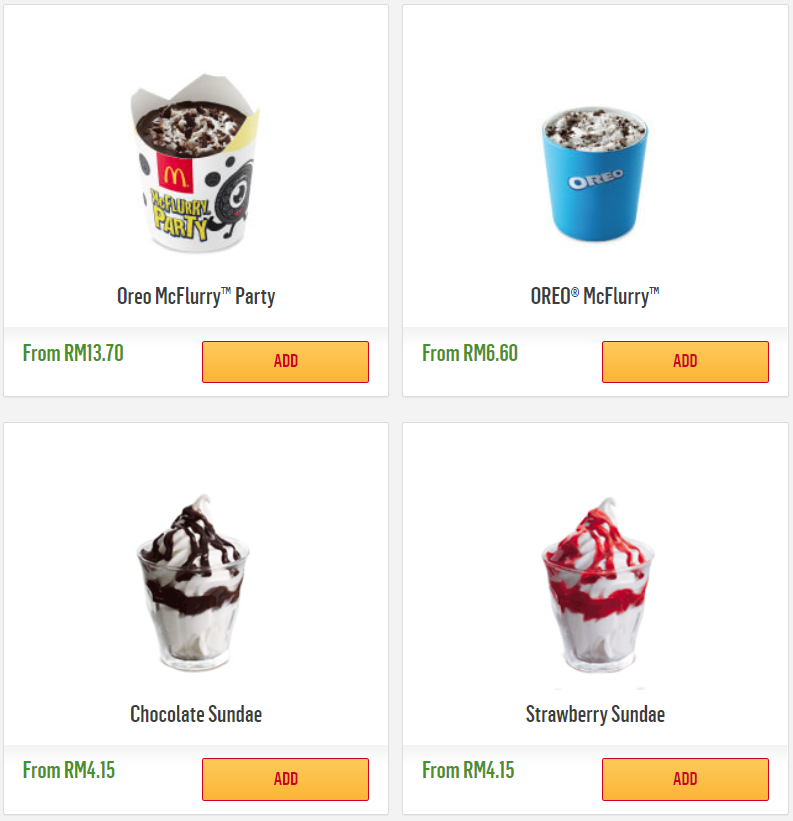Add Chocolate Sundae to order
This screenshot has width=793, height=821.
(285, 779)
